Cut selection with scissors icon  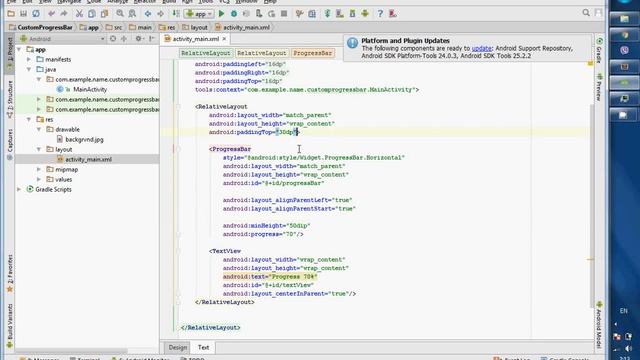[x=79, y=13]
